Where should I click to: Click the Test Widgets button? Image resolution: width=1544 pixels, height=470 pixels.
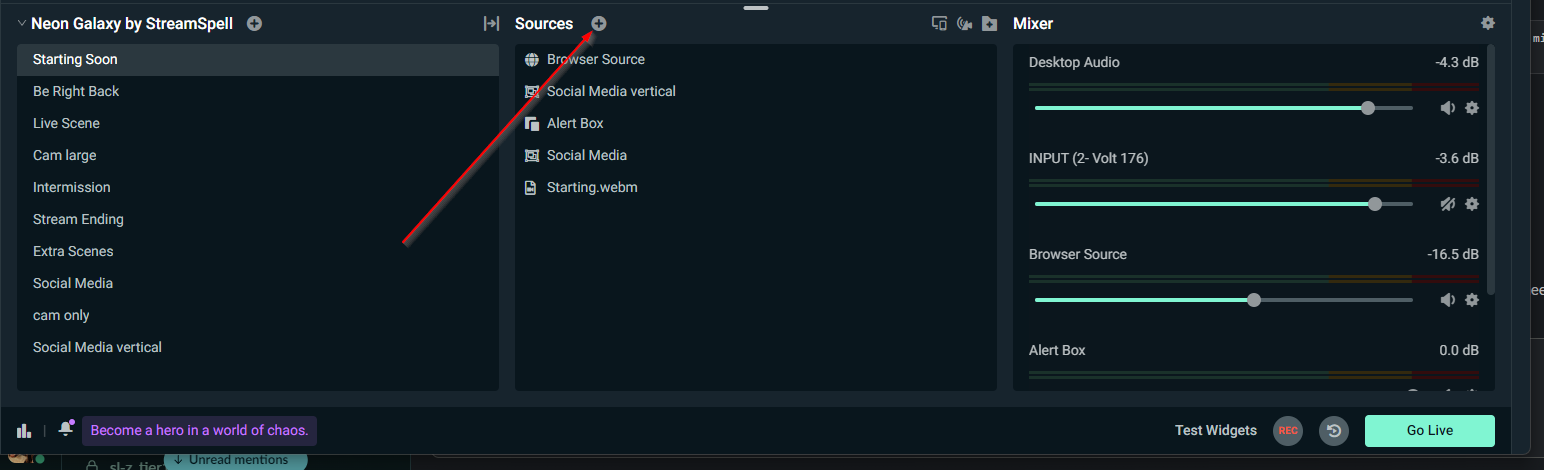coord(1216,431)
